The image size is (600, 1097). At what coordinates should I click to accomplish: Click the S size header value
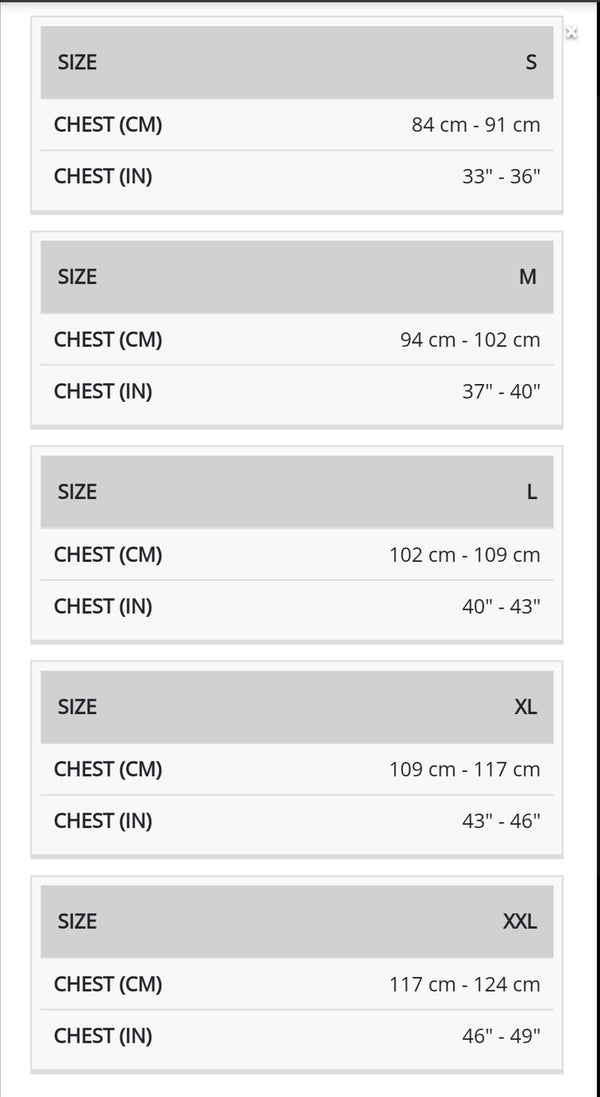[x=531, y=62]
